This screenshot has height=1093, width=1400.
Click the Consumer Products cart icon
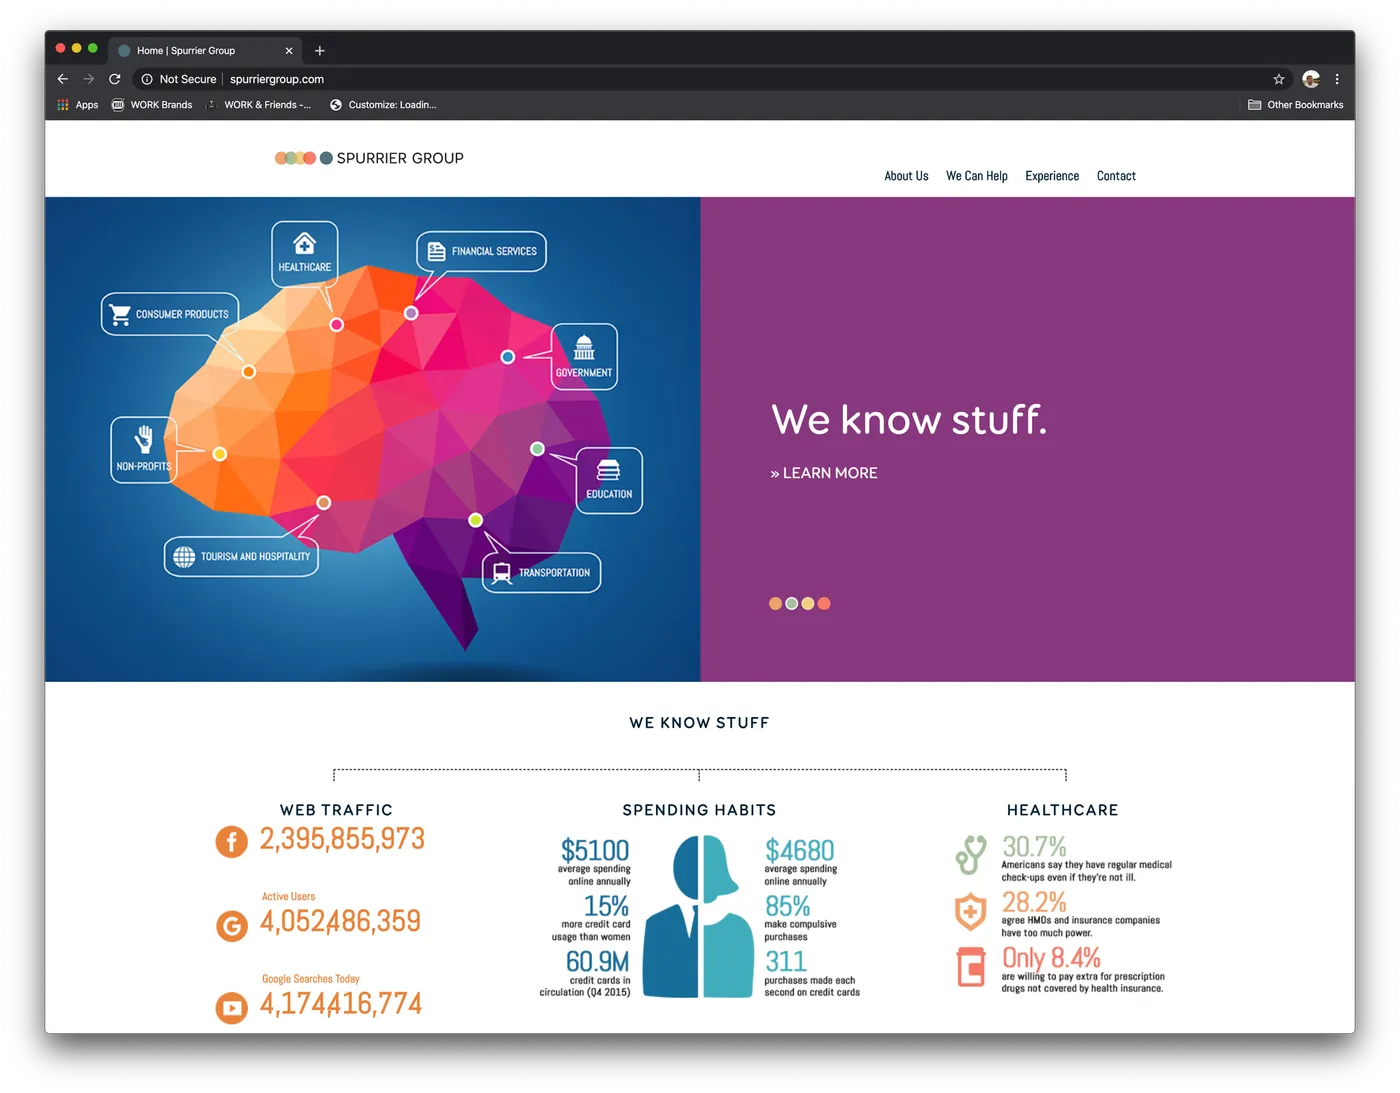point(120,314)
